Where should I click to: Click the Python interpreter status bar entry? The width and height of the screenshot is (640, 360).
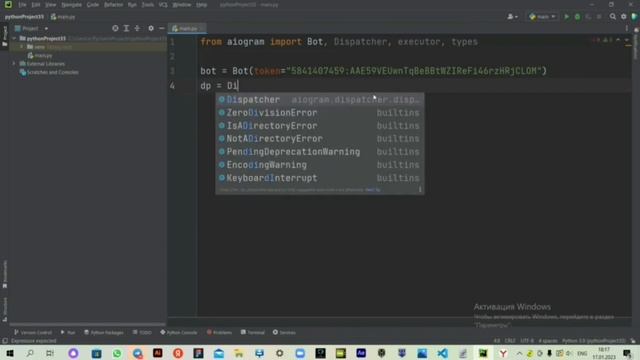593,340
